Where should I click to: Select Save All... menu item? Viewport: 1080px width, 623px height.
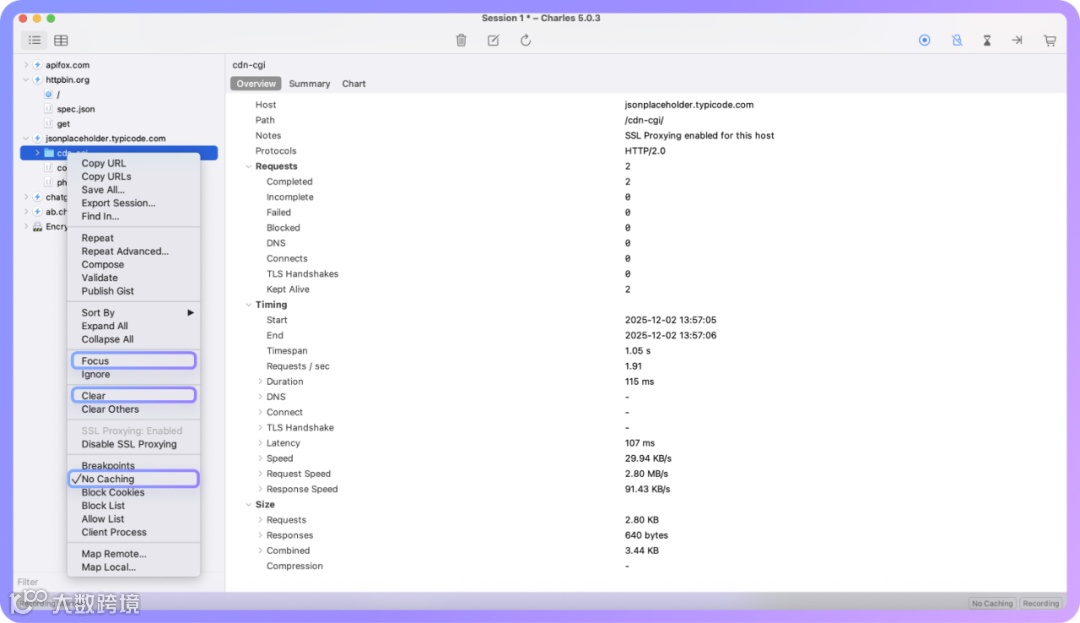(134, 190)
